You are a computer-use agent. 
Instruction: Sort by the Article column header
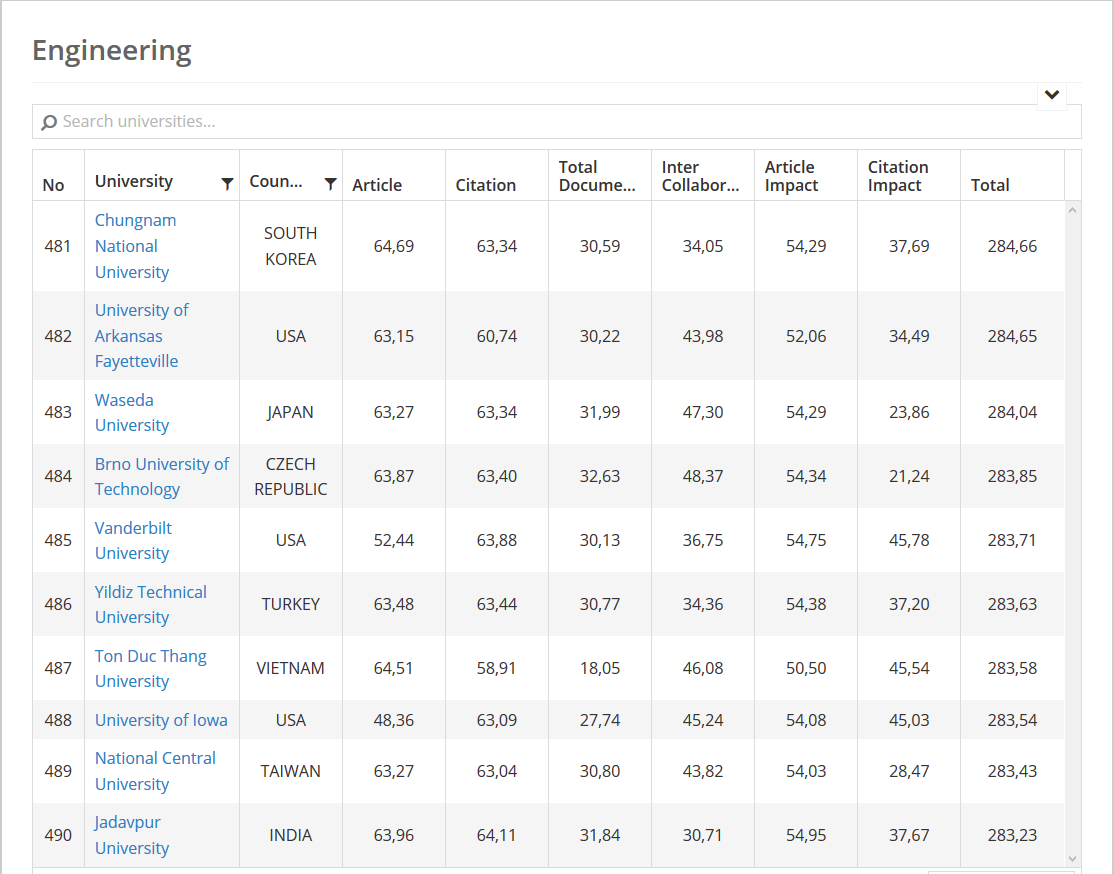tap(377, 185)
